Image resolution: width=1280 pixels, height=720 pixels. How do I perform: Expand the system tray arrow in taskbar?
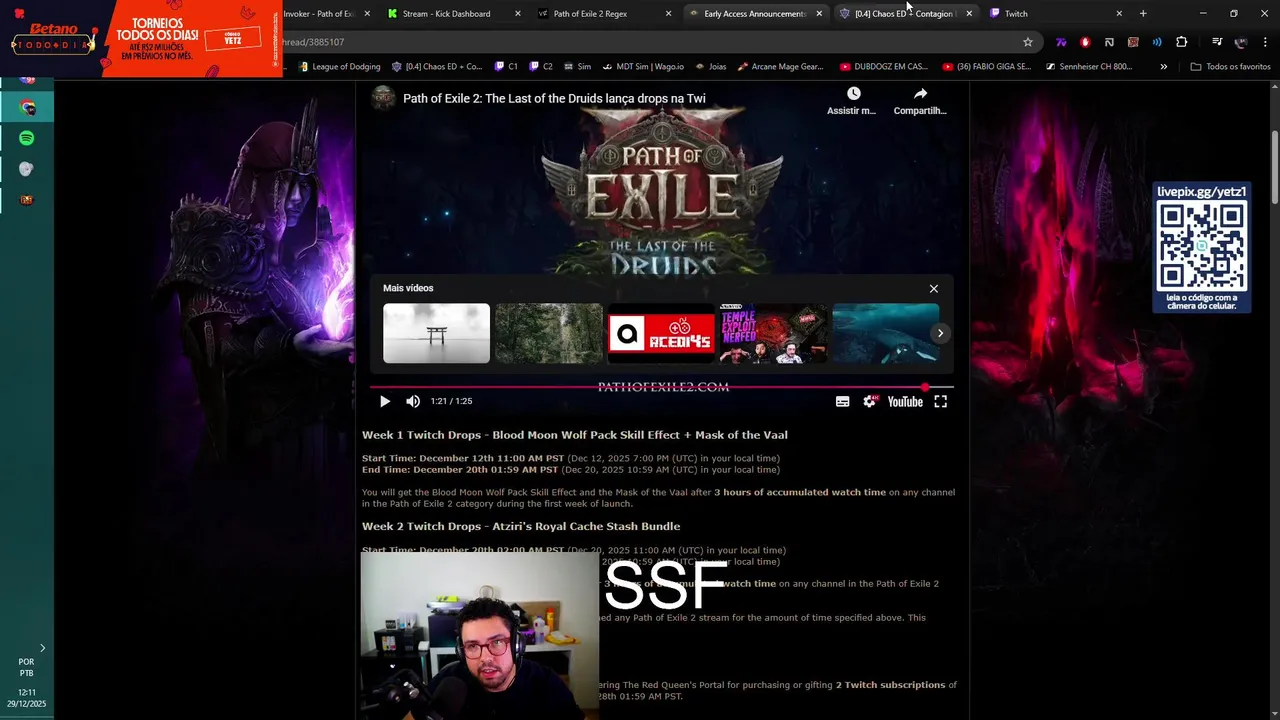42,648
